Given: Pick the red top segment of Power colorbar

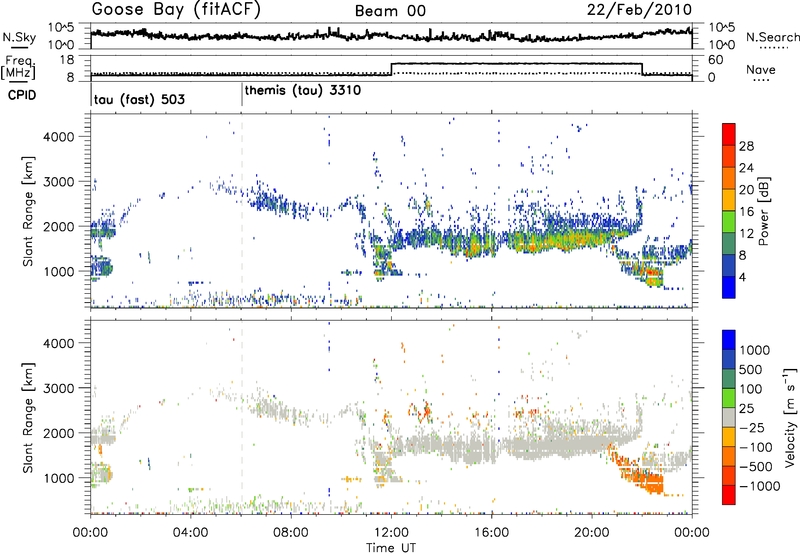Looking at the screenshot, I should (729, 134).
